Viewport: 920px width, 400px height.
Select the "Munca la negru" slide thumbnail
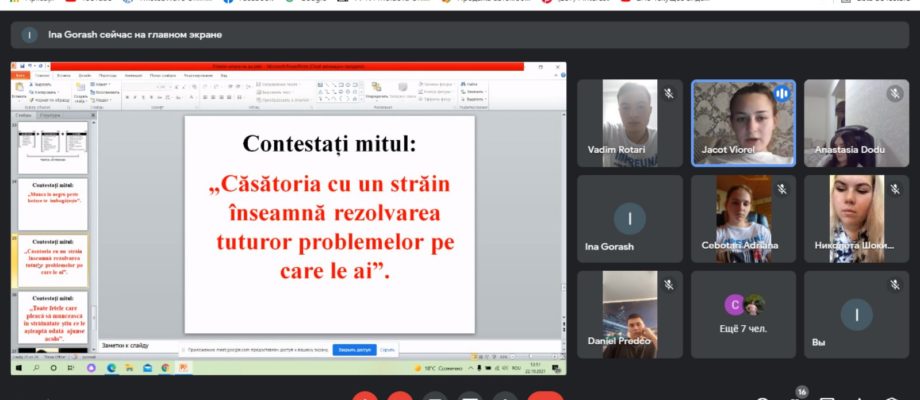[53, 204]
